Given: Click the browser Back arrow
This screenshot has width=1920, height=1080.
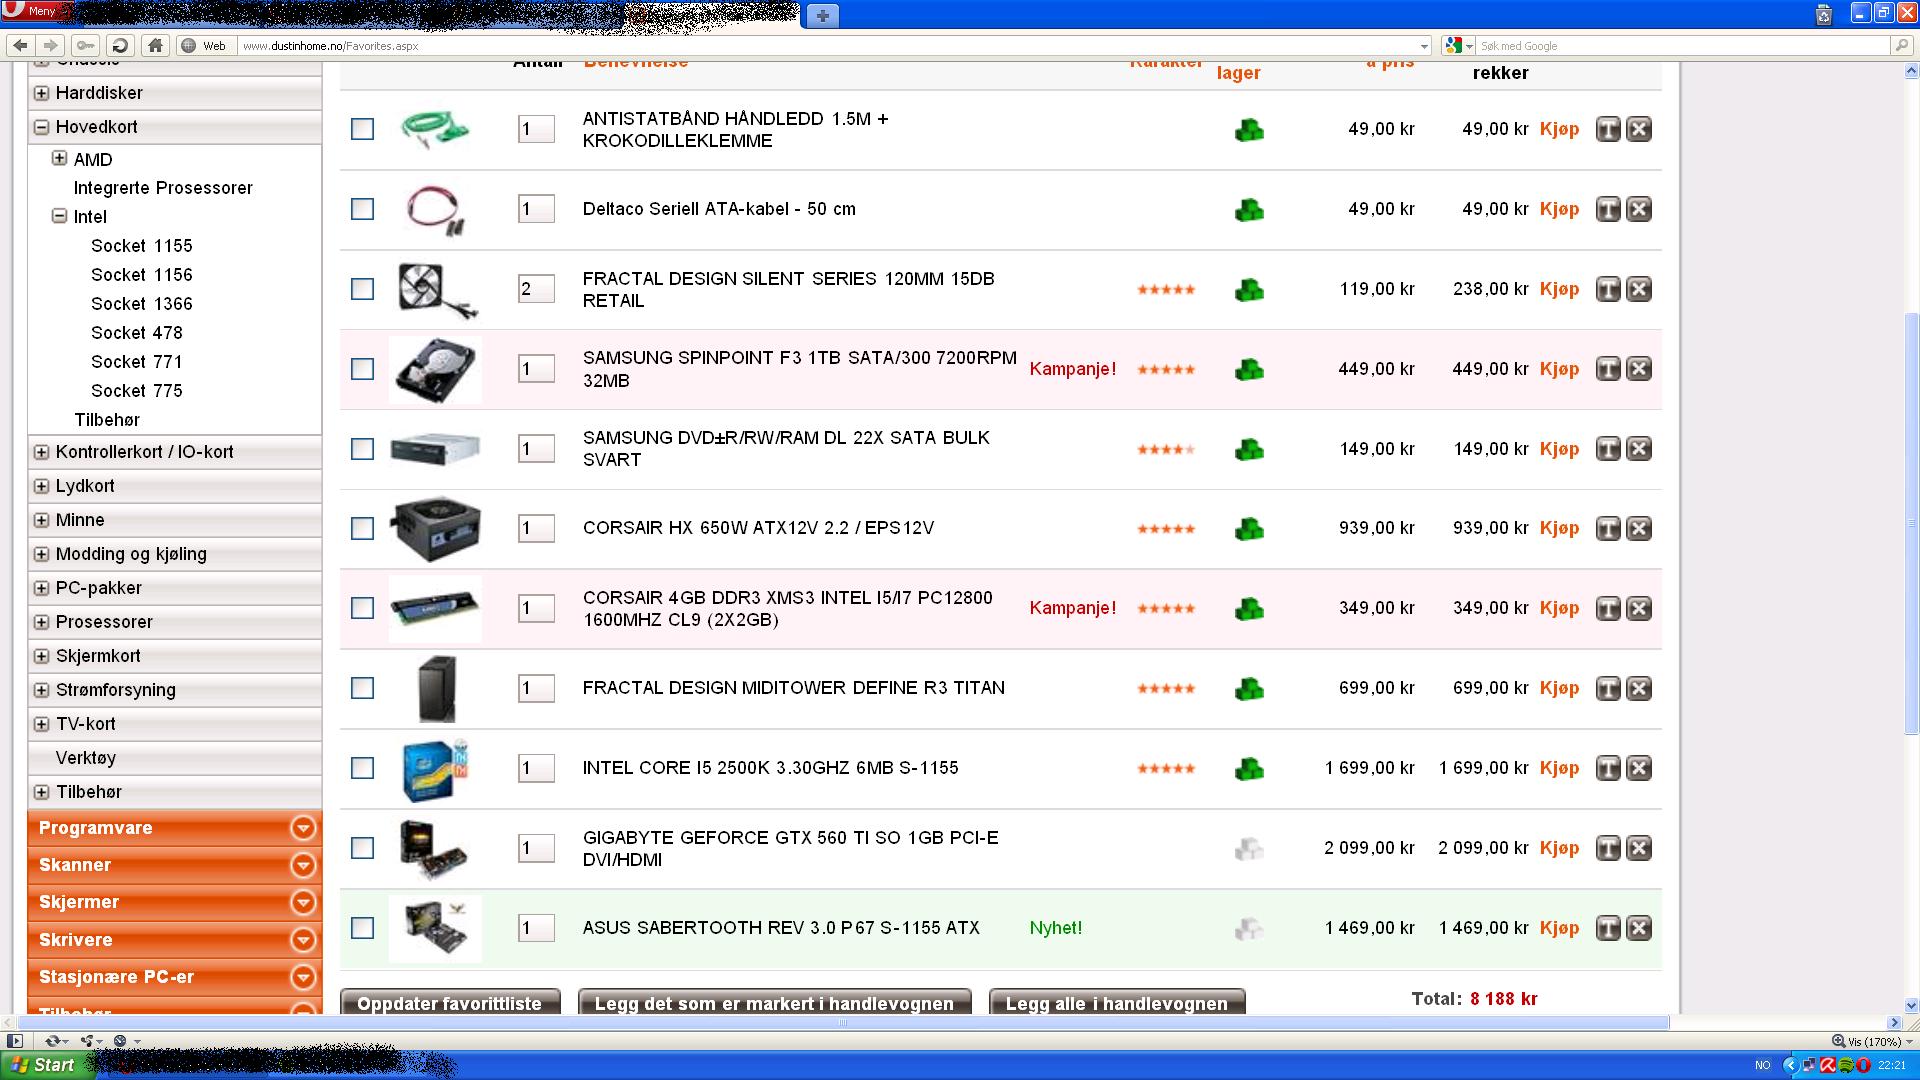Looking at the screenshot, I should click(19, 45).
